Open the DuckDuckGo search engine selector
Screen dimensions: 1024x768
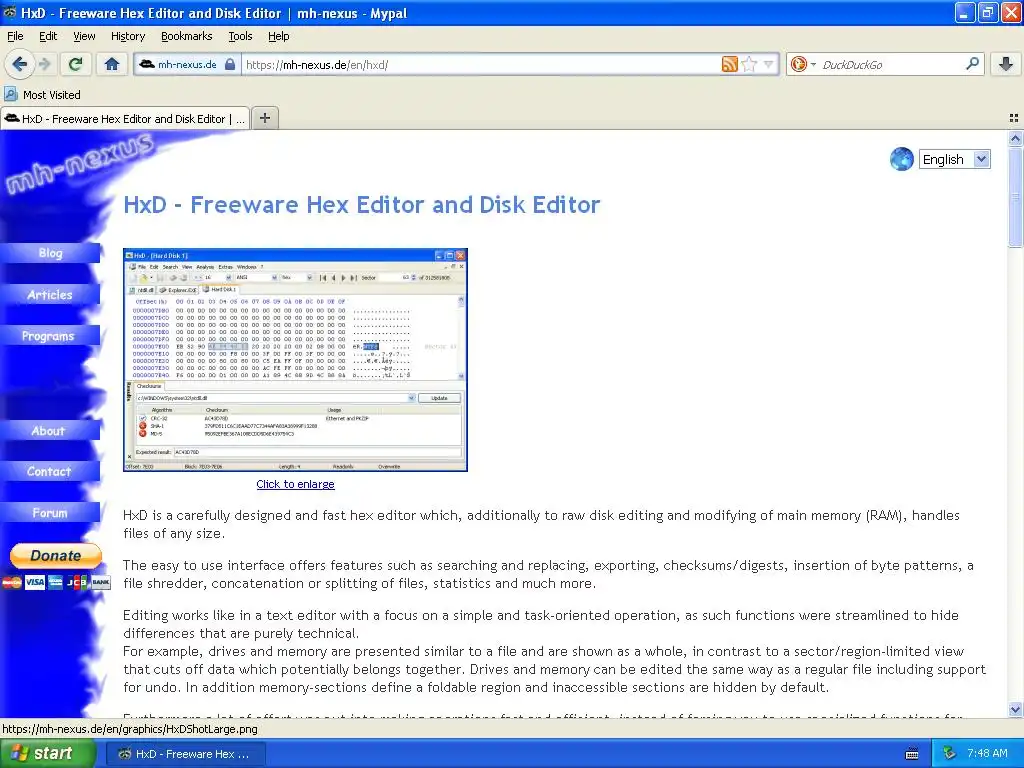pos(803,64)
